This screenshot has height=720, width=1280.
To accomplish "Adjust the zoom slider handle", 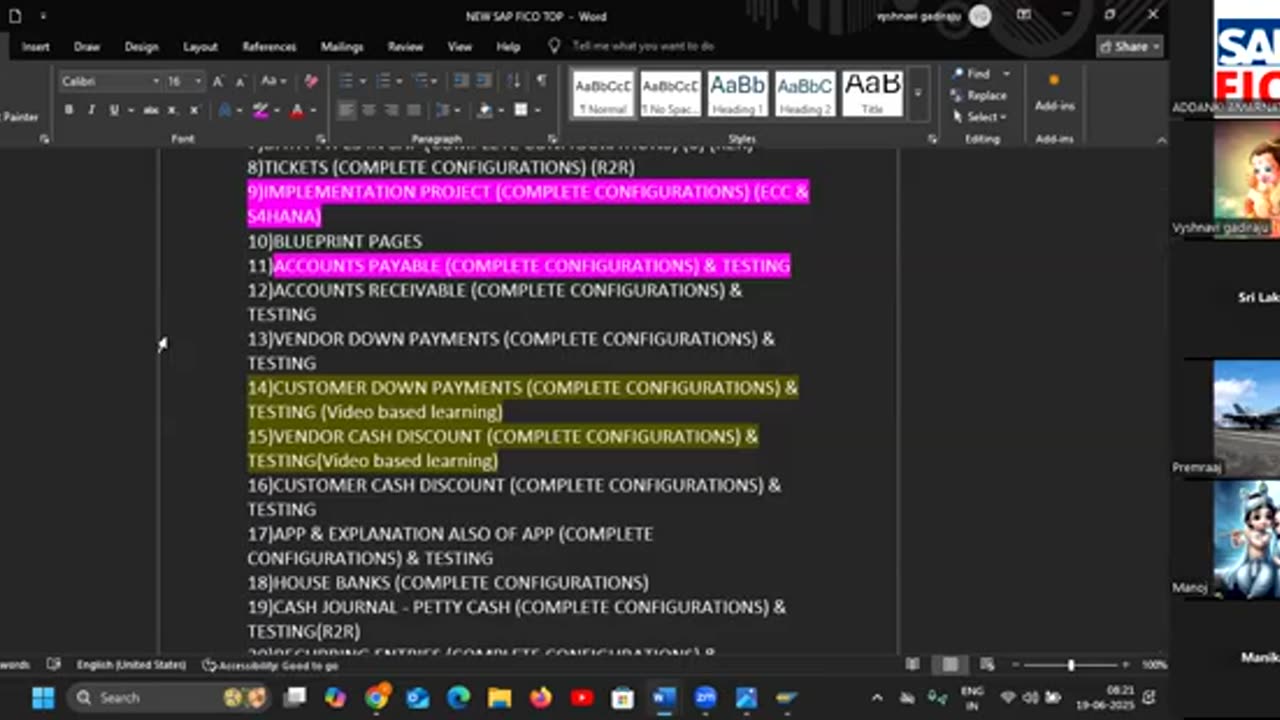I will click(x=1070, y=665).
